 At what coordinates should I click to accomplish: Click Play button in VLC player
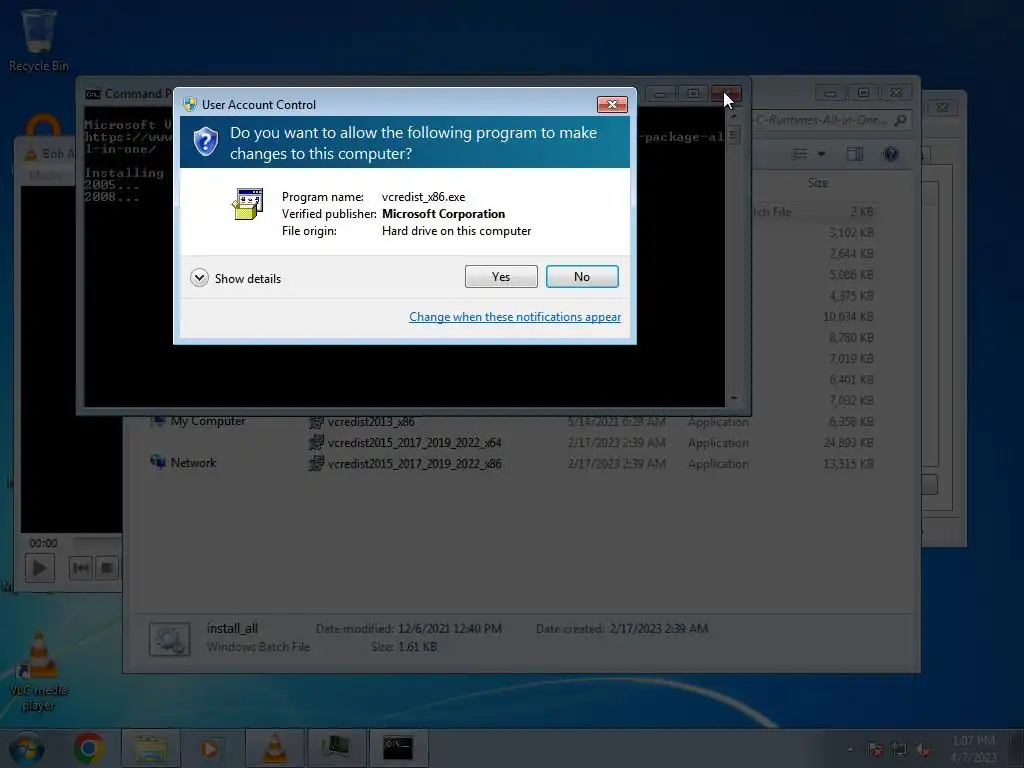(39, 568)
